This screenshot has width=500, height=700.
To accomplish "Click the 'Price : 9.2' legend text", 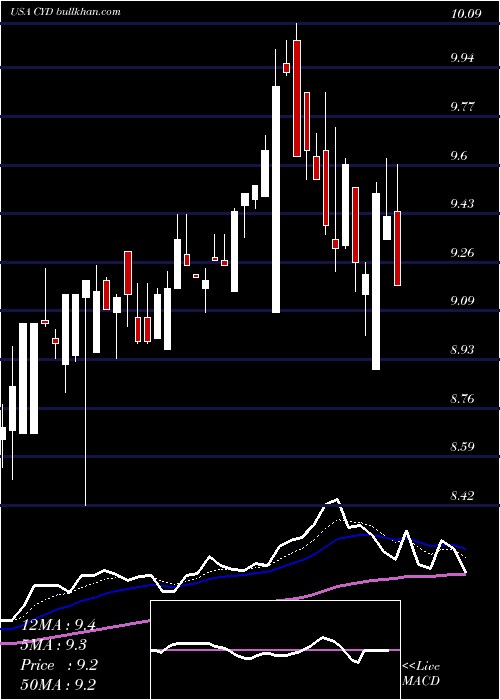I will point(59,665).
